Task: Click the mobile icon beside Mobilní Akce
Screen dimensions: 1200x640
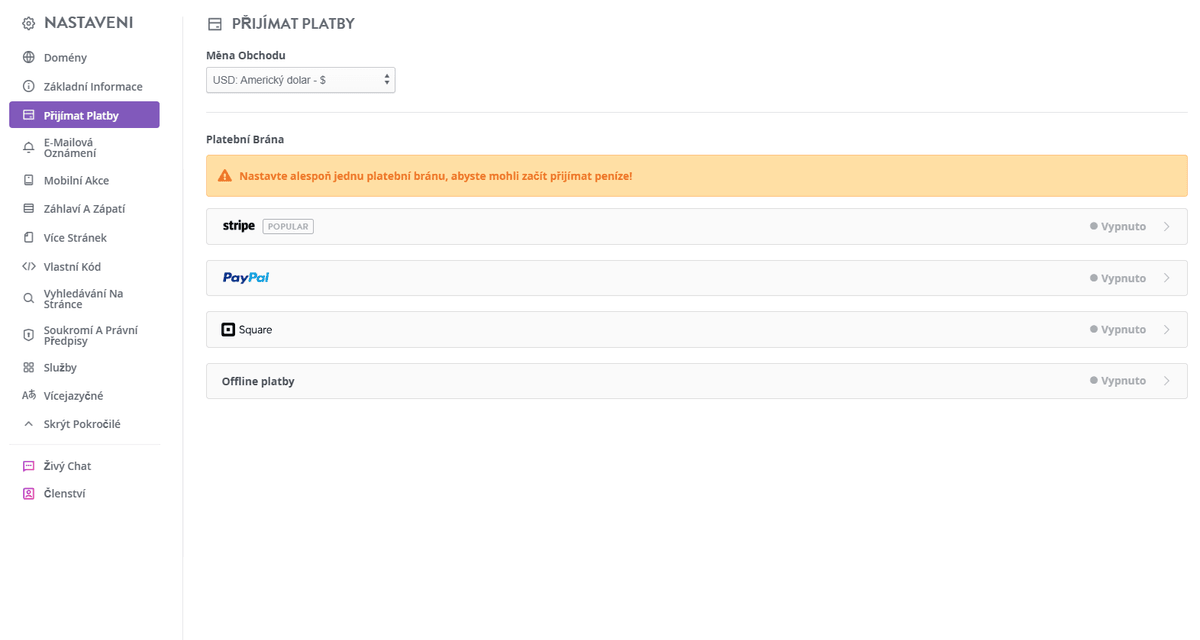Action: [29, 181]
